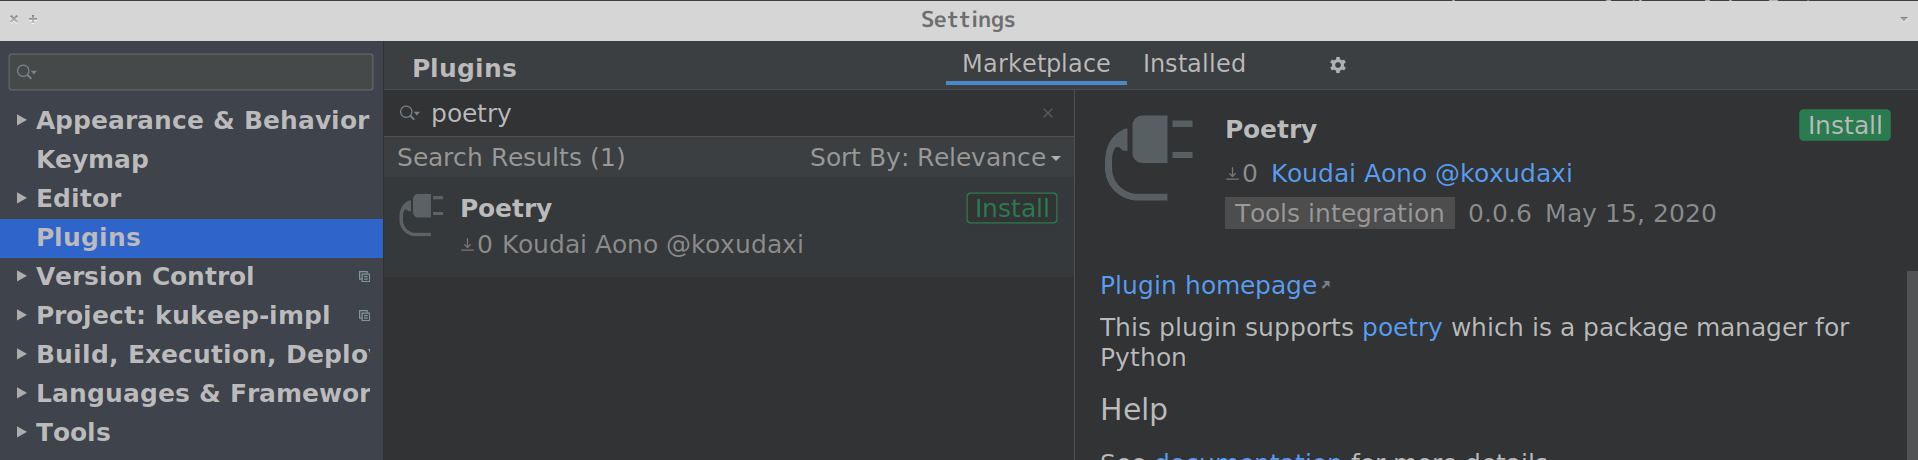1918x460 pixels.
Task: Expand the Tools settings section
Action: tap(21, 432)
